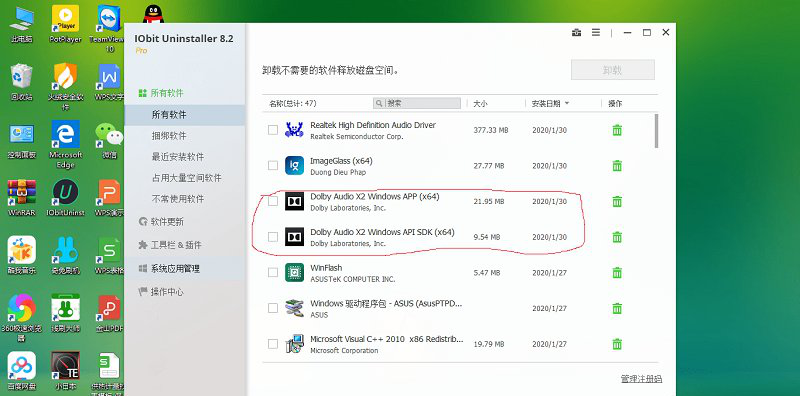Open WinRAR desktop icon

coord(22,197)
